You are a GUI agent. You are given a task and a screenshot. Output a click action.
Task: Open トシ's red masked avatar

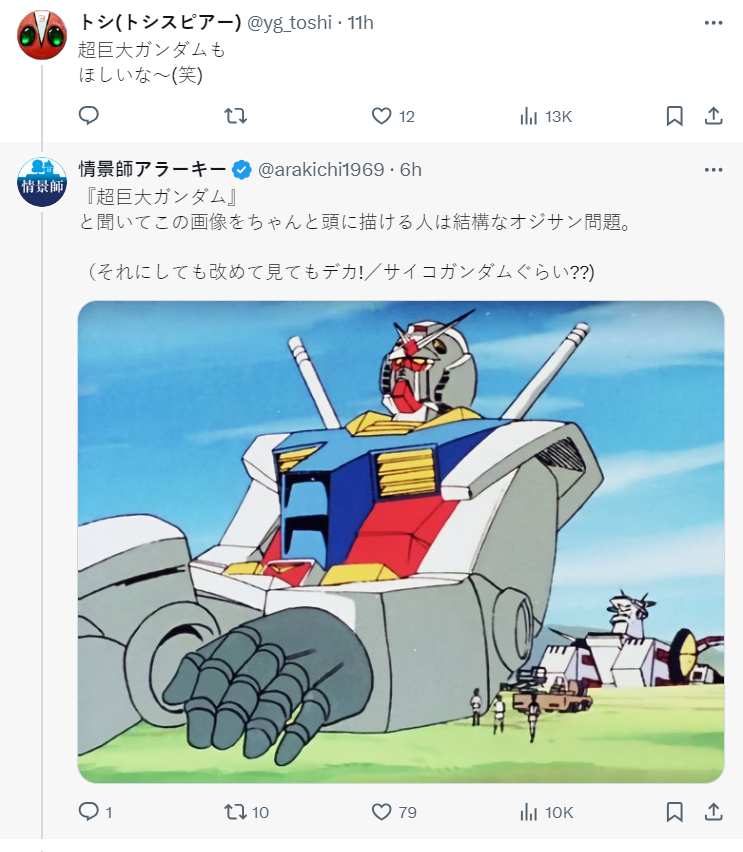point(42,34)
